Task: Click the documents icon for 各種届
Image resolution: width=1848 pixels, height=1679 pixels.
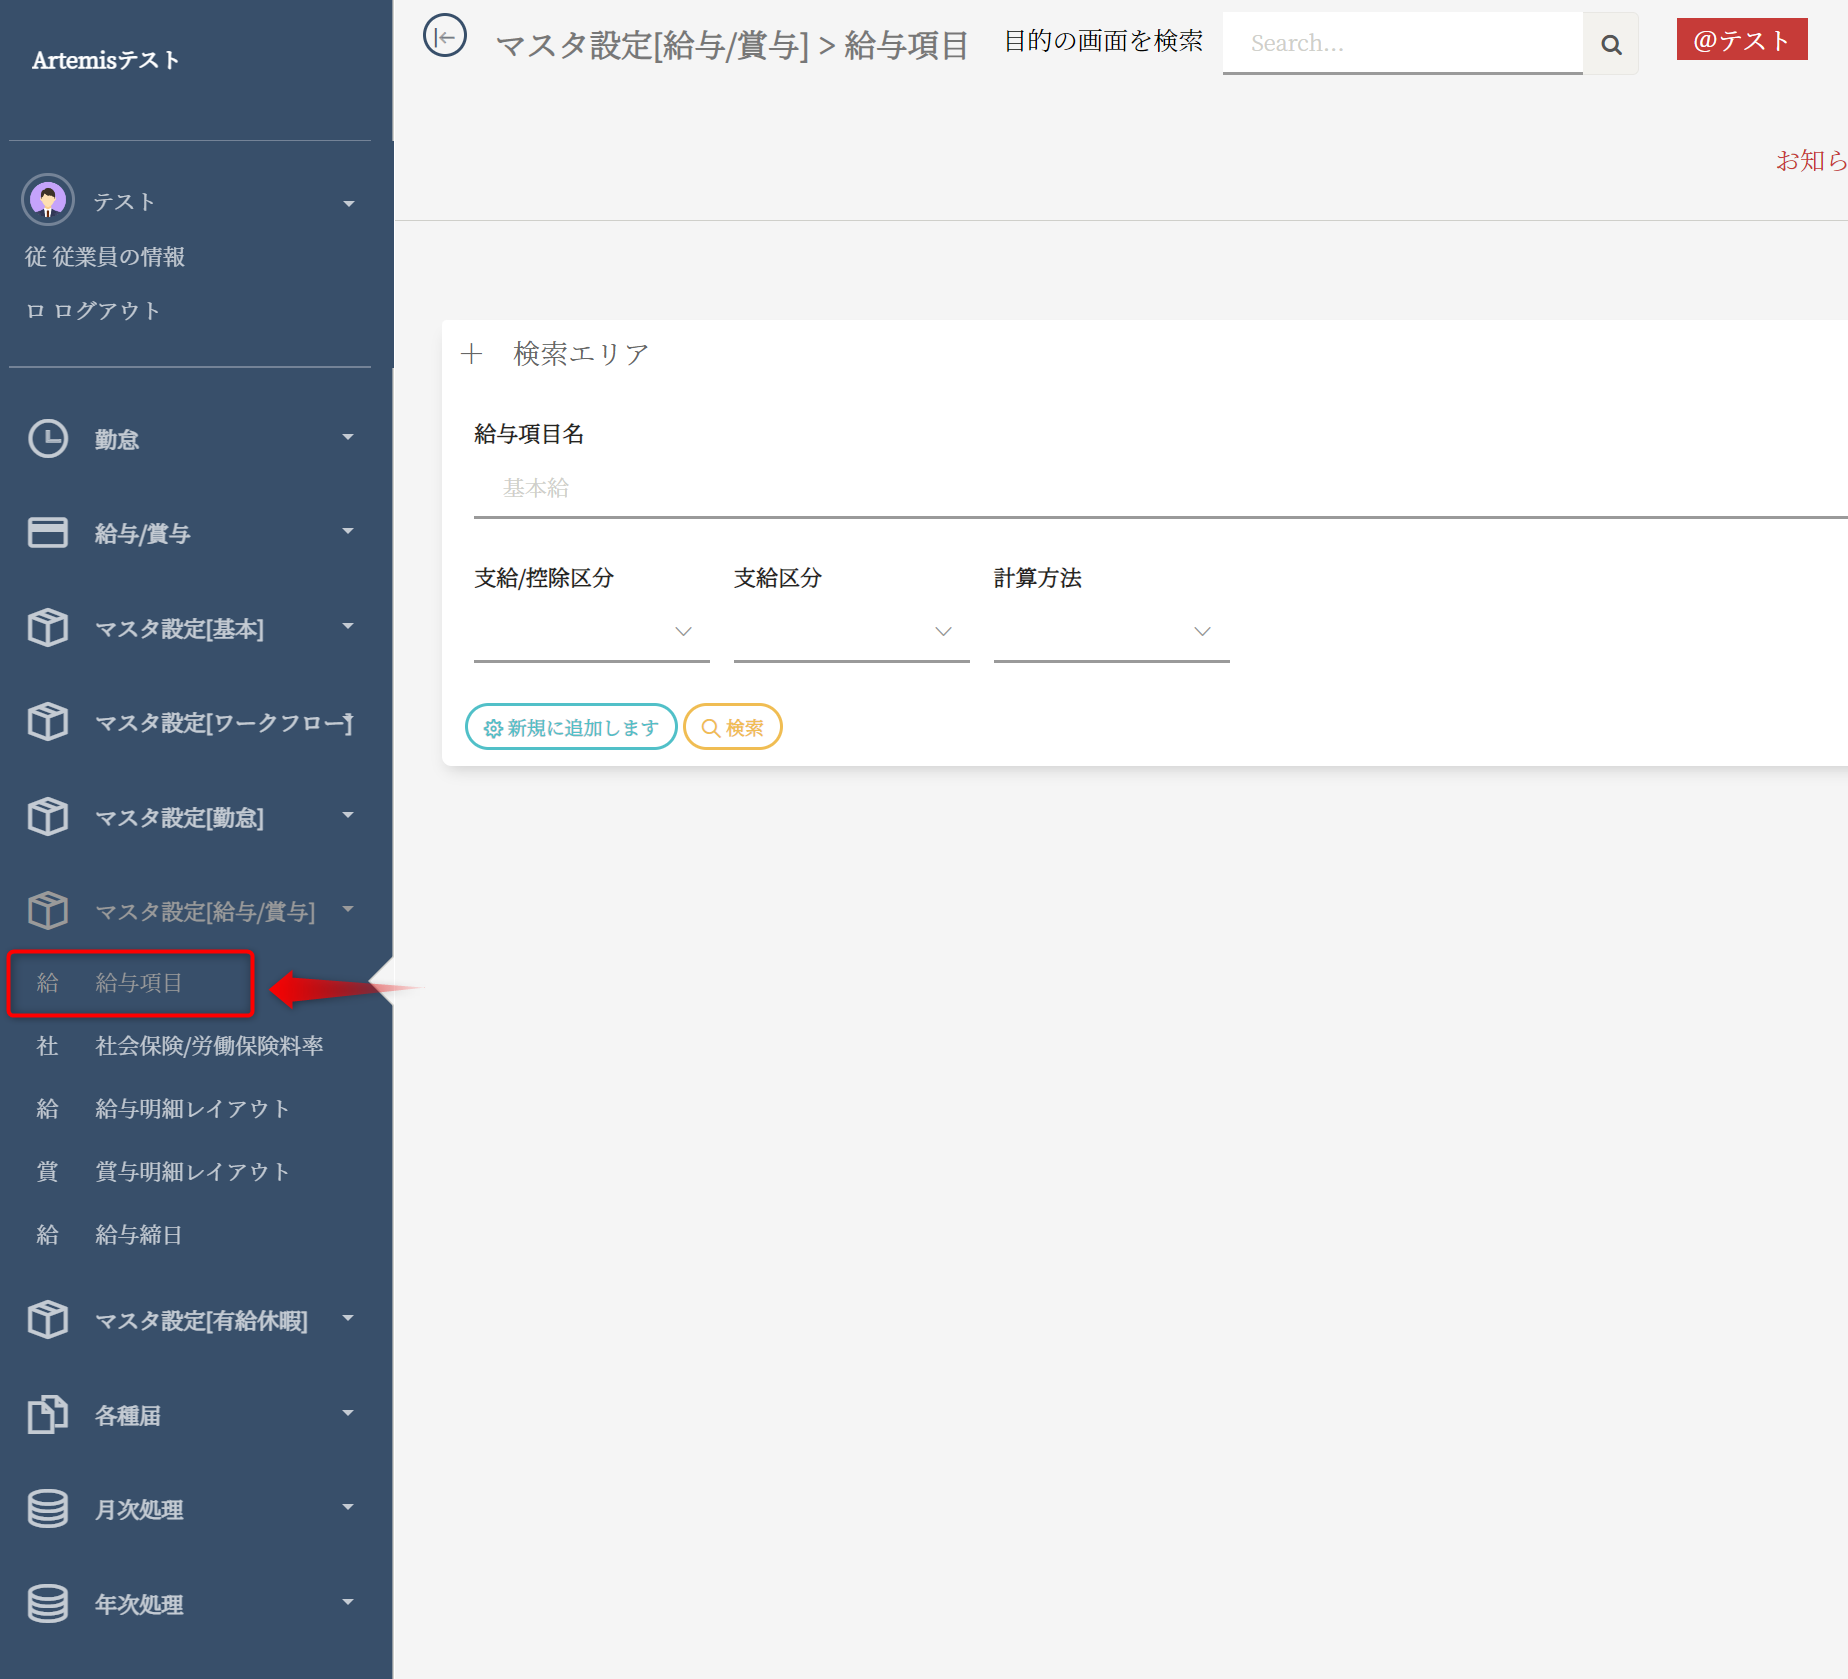Action: pyautogui.click(x=47, y=1415)
